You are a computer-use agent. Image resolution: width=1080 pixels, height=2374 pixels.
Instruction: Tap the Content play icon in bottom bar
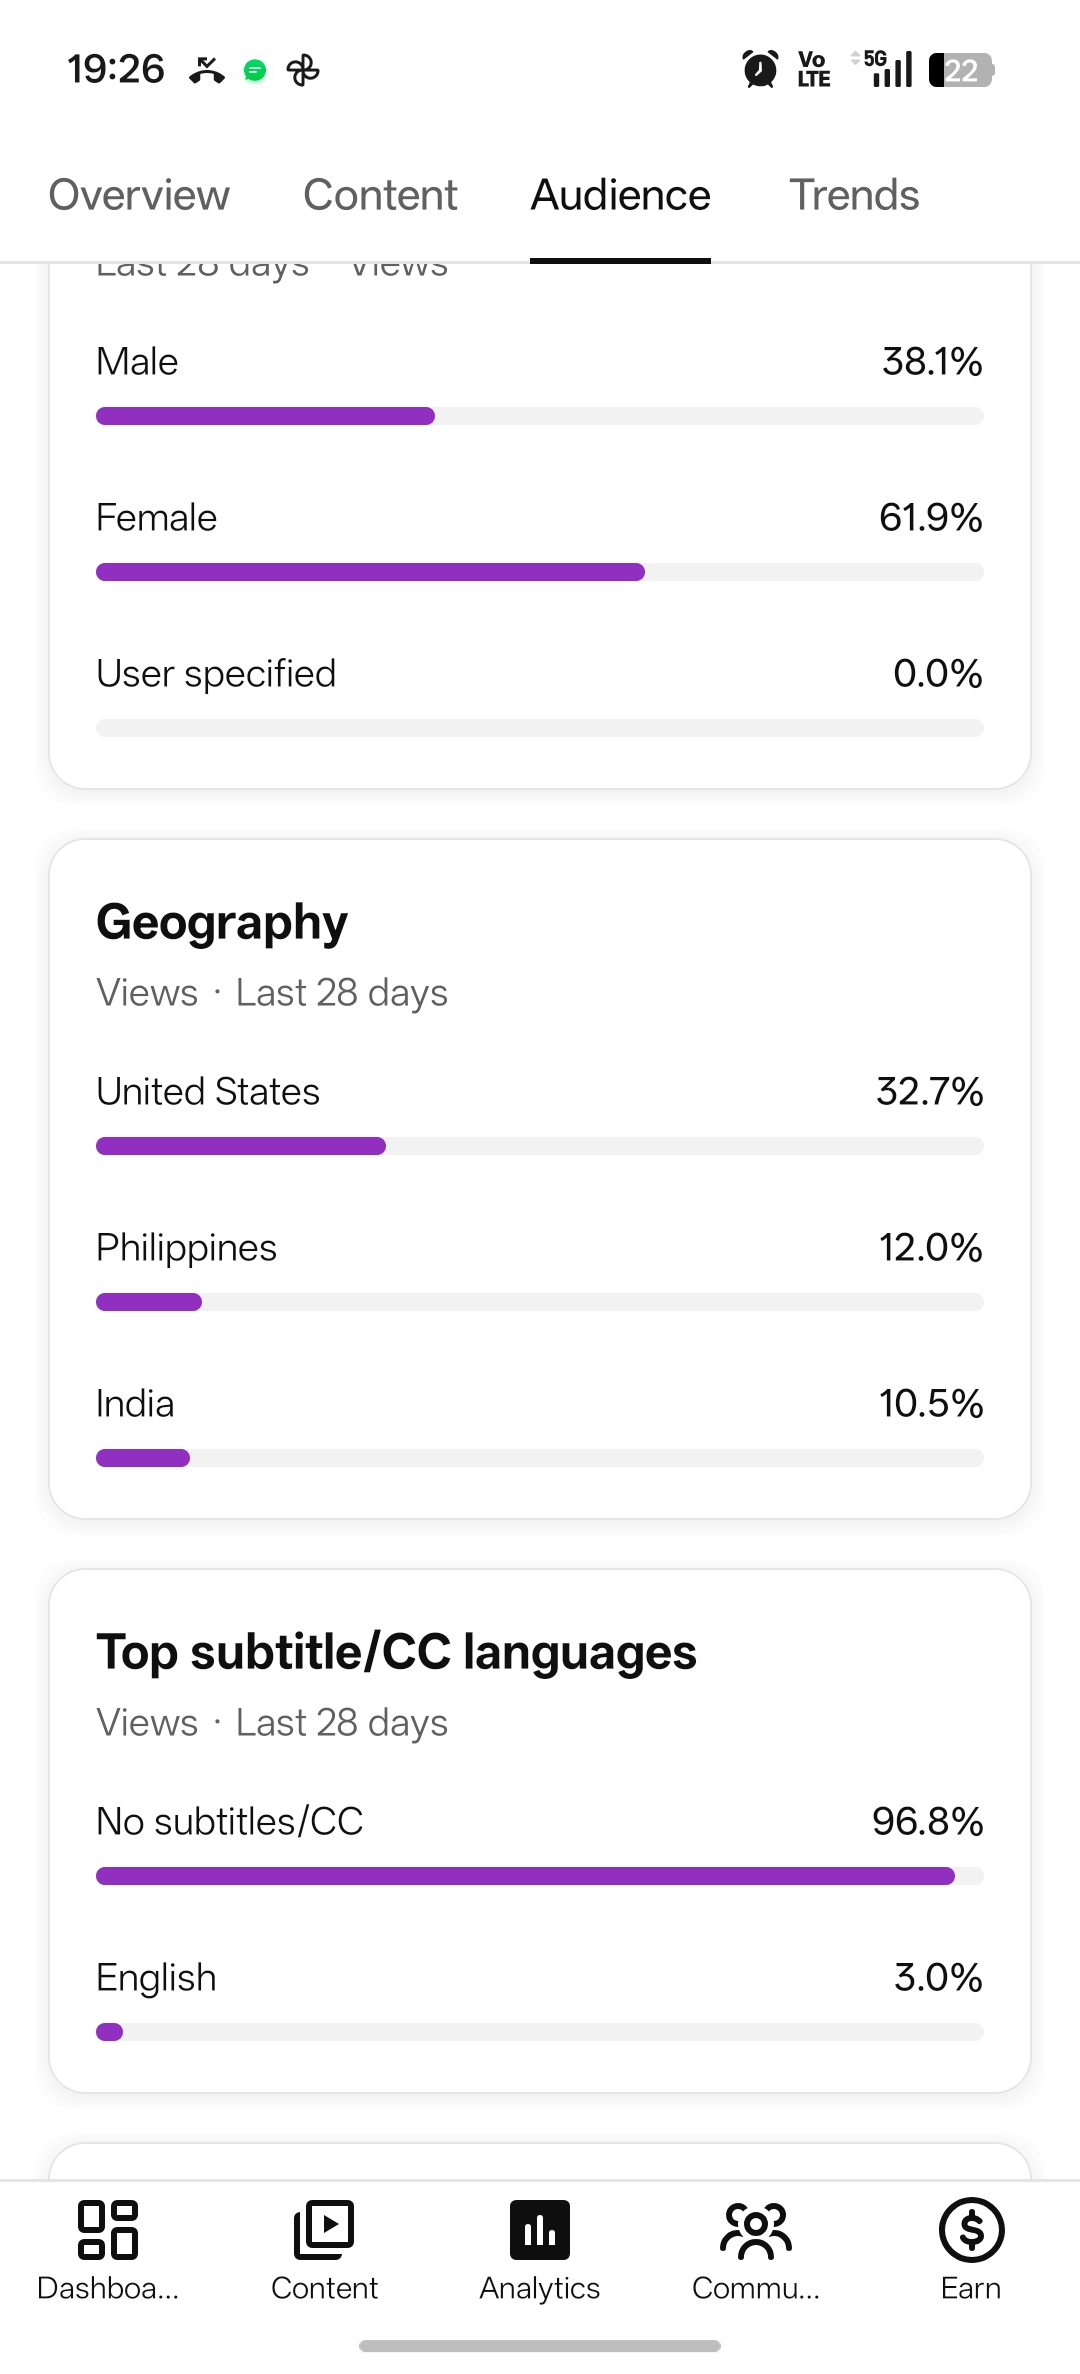(324, 2230)
